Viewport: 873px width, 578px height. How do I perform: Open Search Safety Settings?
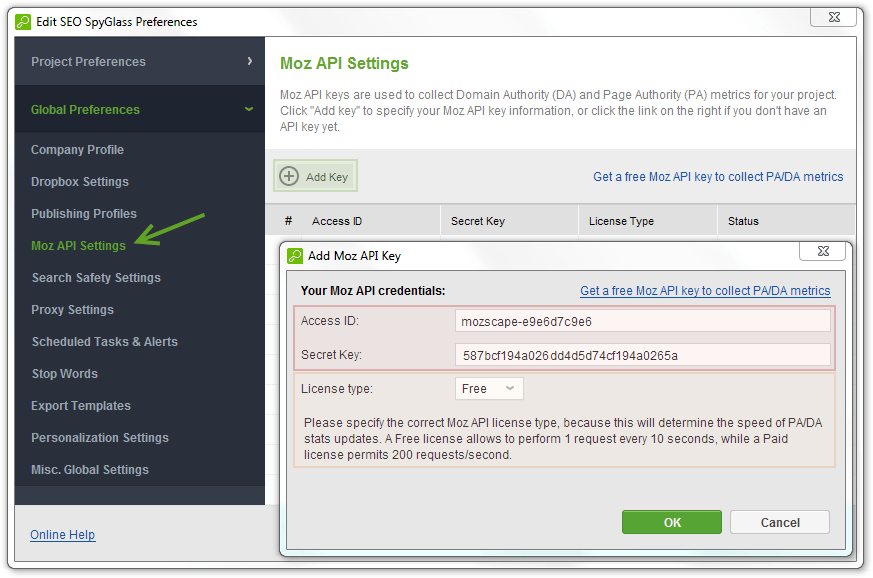(x=96, y=277)
